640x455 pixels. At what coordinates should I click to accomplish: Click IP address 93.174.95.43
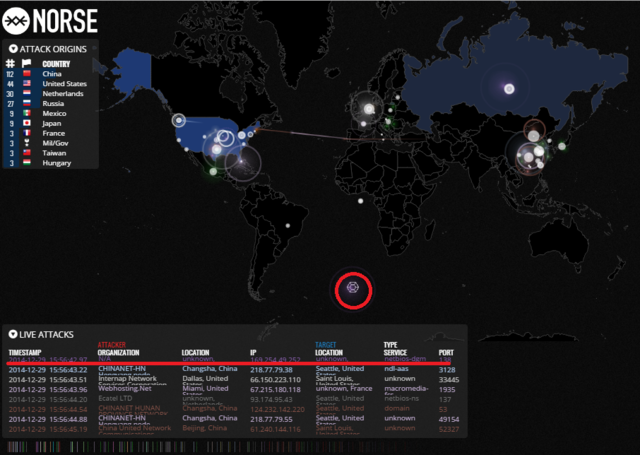click(271, 400)
